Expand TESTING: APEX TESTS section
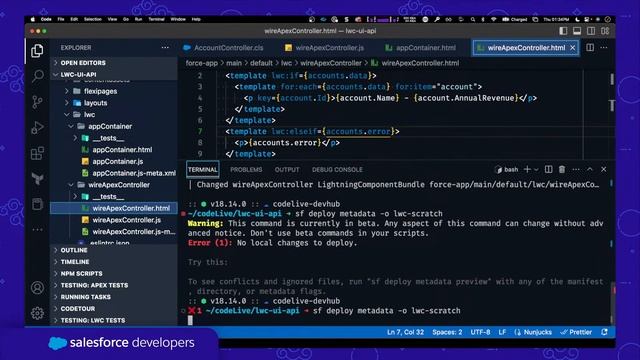This screenshot has width=640, height=360. tap(114, 285)
